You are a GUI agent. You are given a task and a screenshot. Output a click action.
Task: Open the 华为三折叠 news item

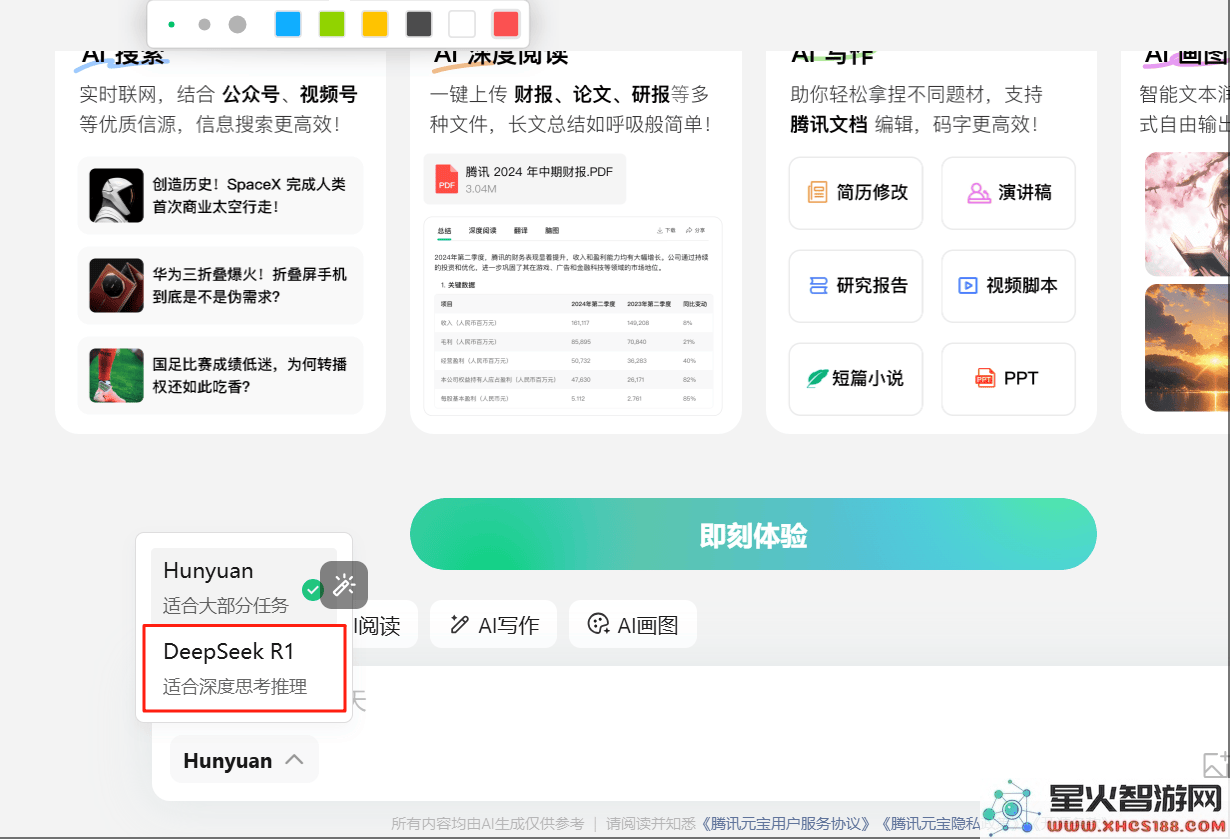pos(220,285)
